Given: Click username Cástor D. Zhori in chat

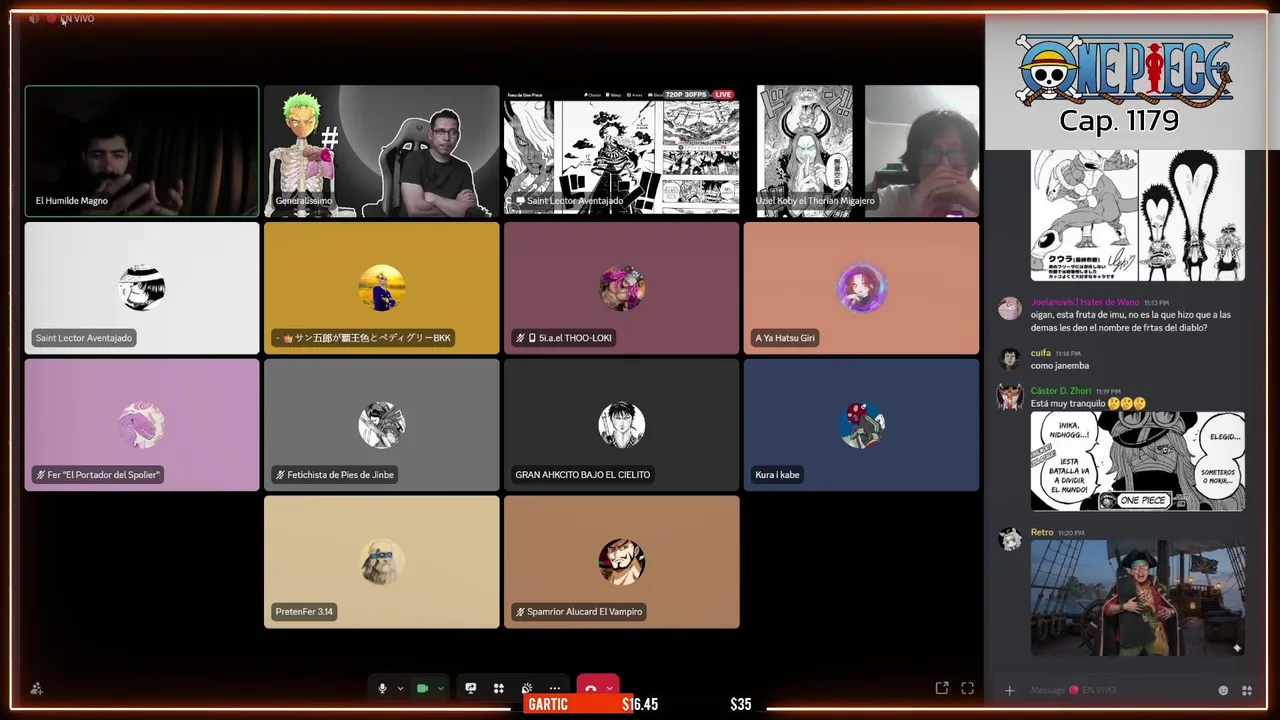Looking at the screenshot, I should (x=1061, y=391).
